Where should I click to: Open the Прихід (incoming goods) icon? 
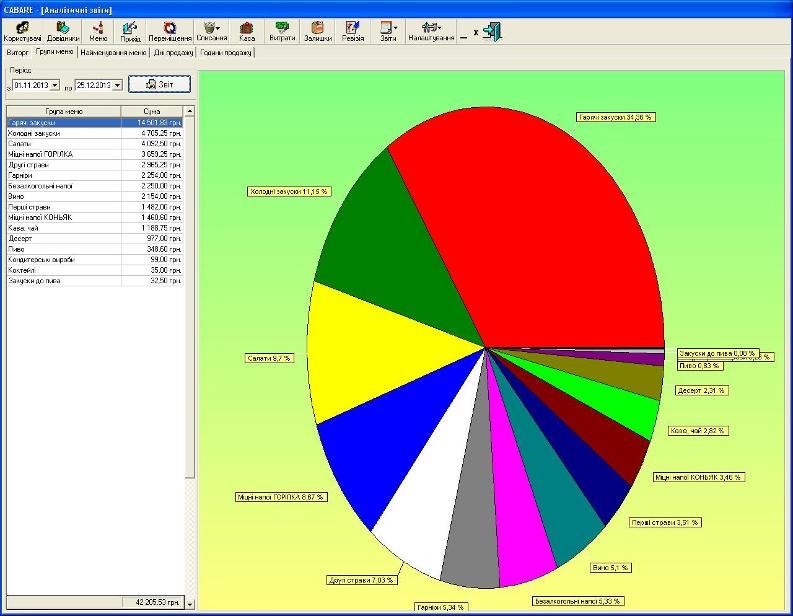pos(130,31)
